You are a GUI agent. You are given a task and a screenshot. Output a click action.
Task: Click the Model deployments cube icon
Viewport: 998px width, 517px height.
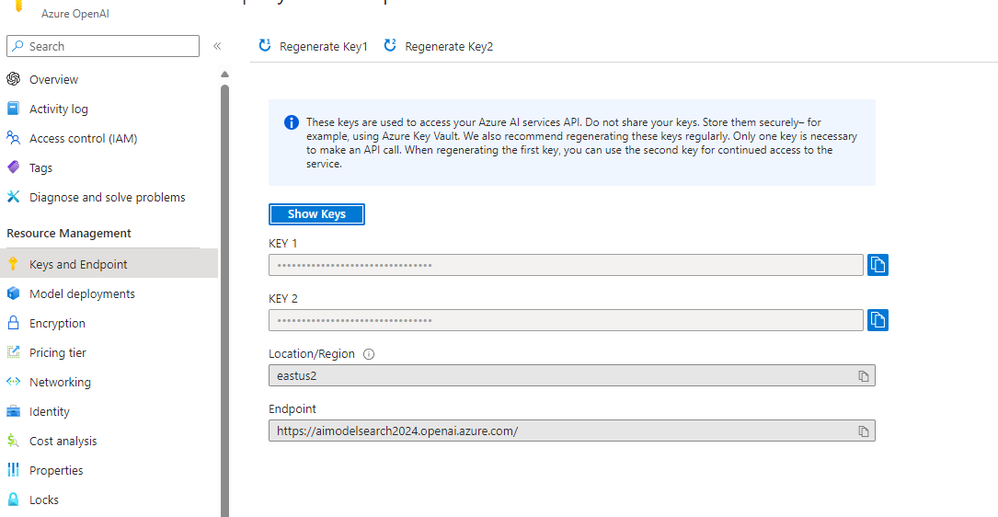coord(13,293)
